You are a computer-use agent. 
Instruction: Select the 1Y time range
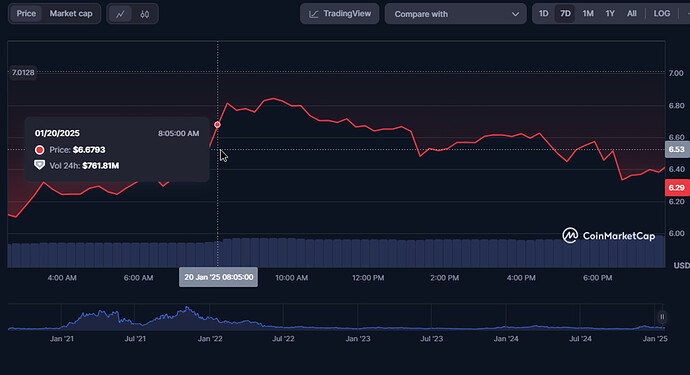click(610, 14)
